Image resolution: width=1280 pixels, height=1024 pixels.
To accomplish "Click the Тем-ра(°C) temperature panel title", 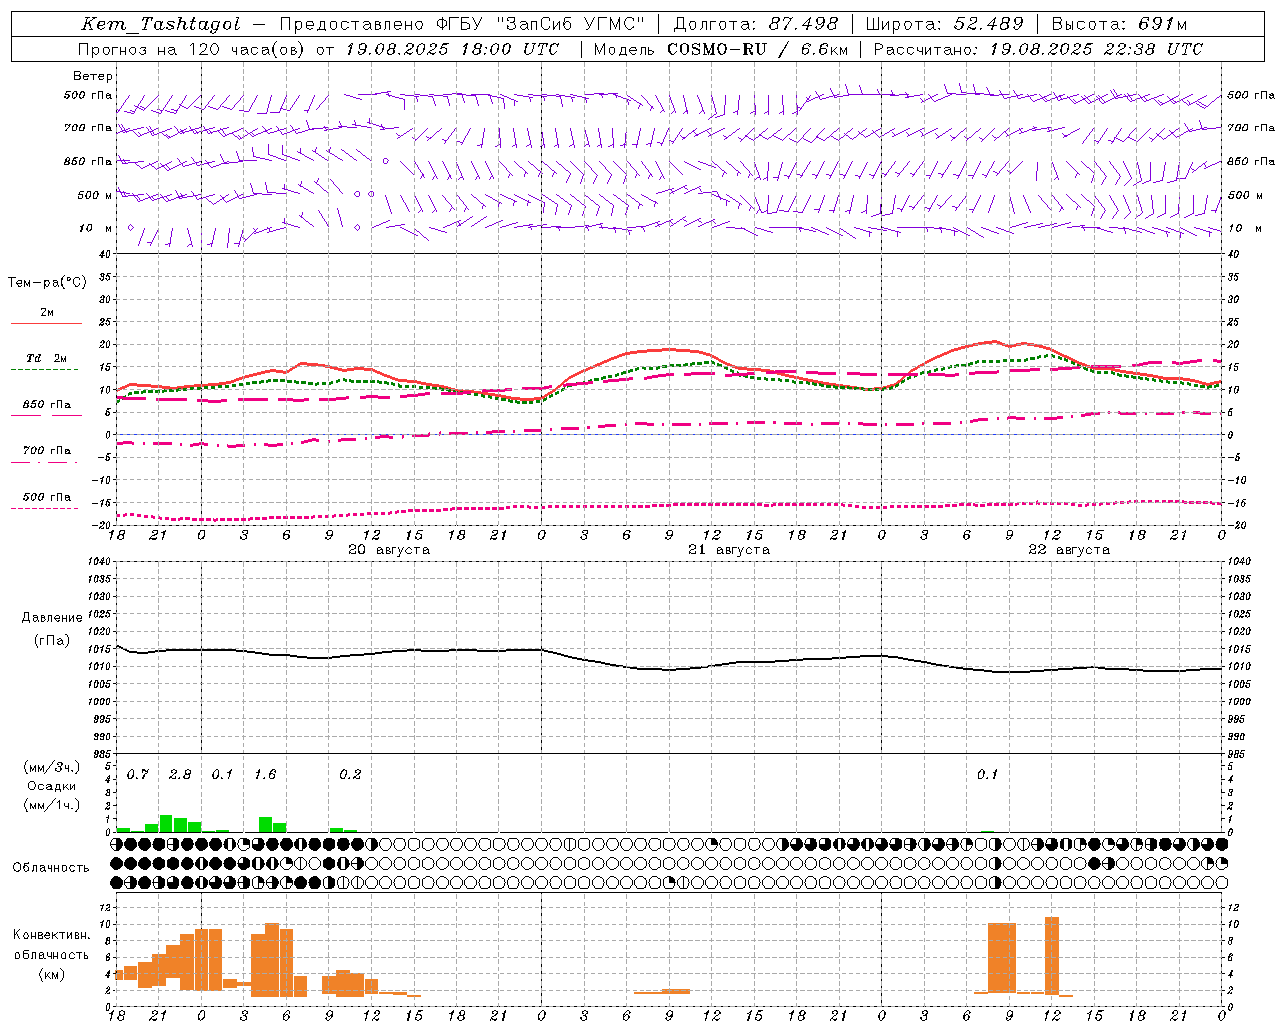I will (47, 283).
